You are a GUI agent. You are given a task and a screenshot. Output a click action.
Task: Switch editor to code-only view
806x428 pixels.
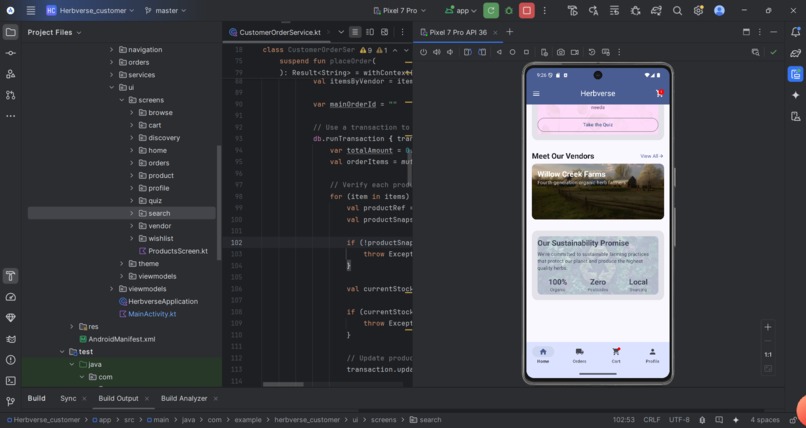(x=355, y=32)
